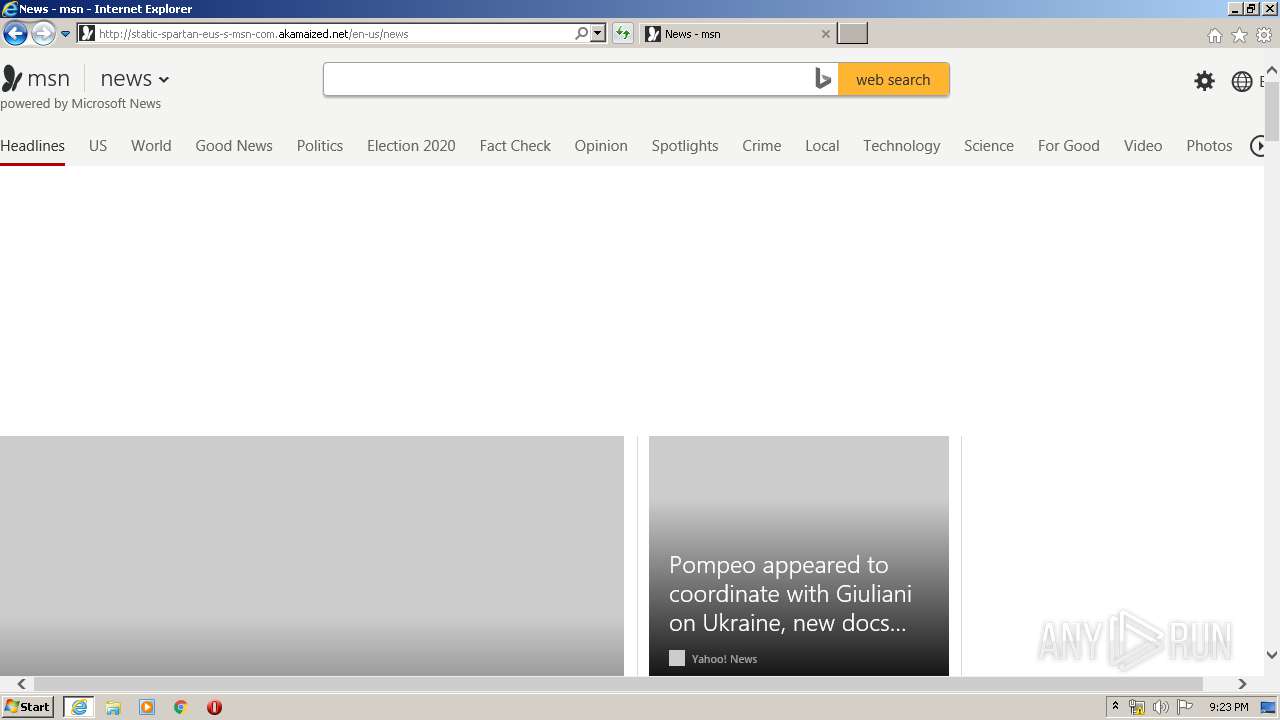Click the language globe icon

coord(1242,81)
